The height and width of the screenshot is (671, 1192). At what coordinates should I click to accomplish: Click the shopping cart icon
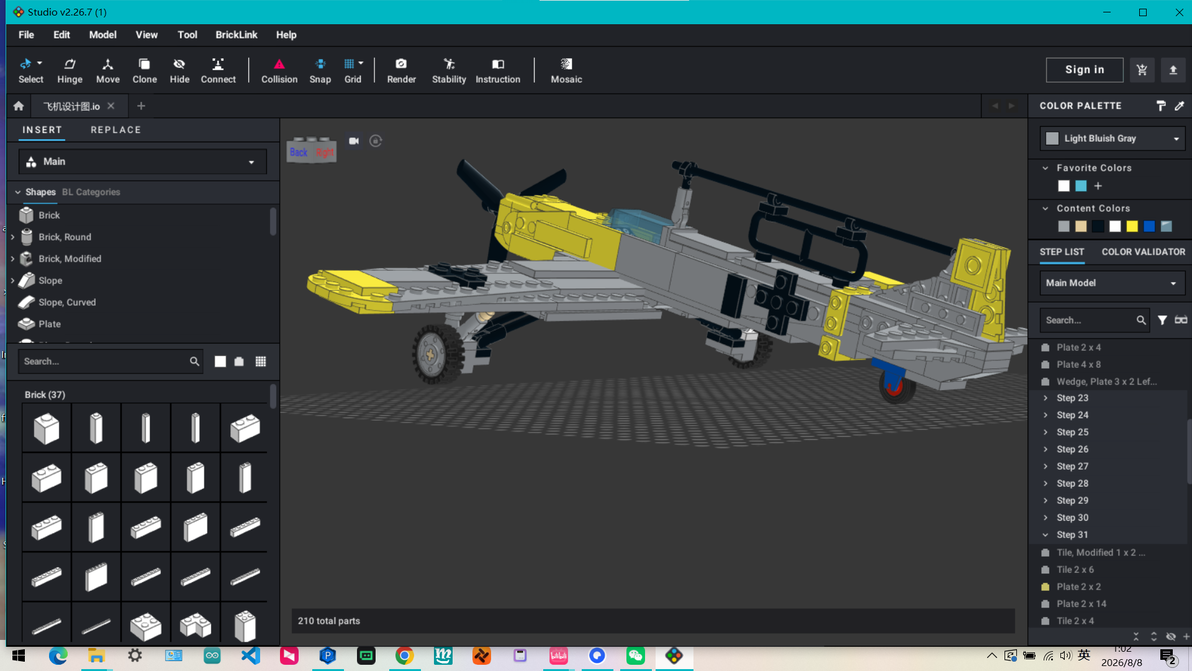point(1142,70)
